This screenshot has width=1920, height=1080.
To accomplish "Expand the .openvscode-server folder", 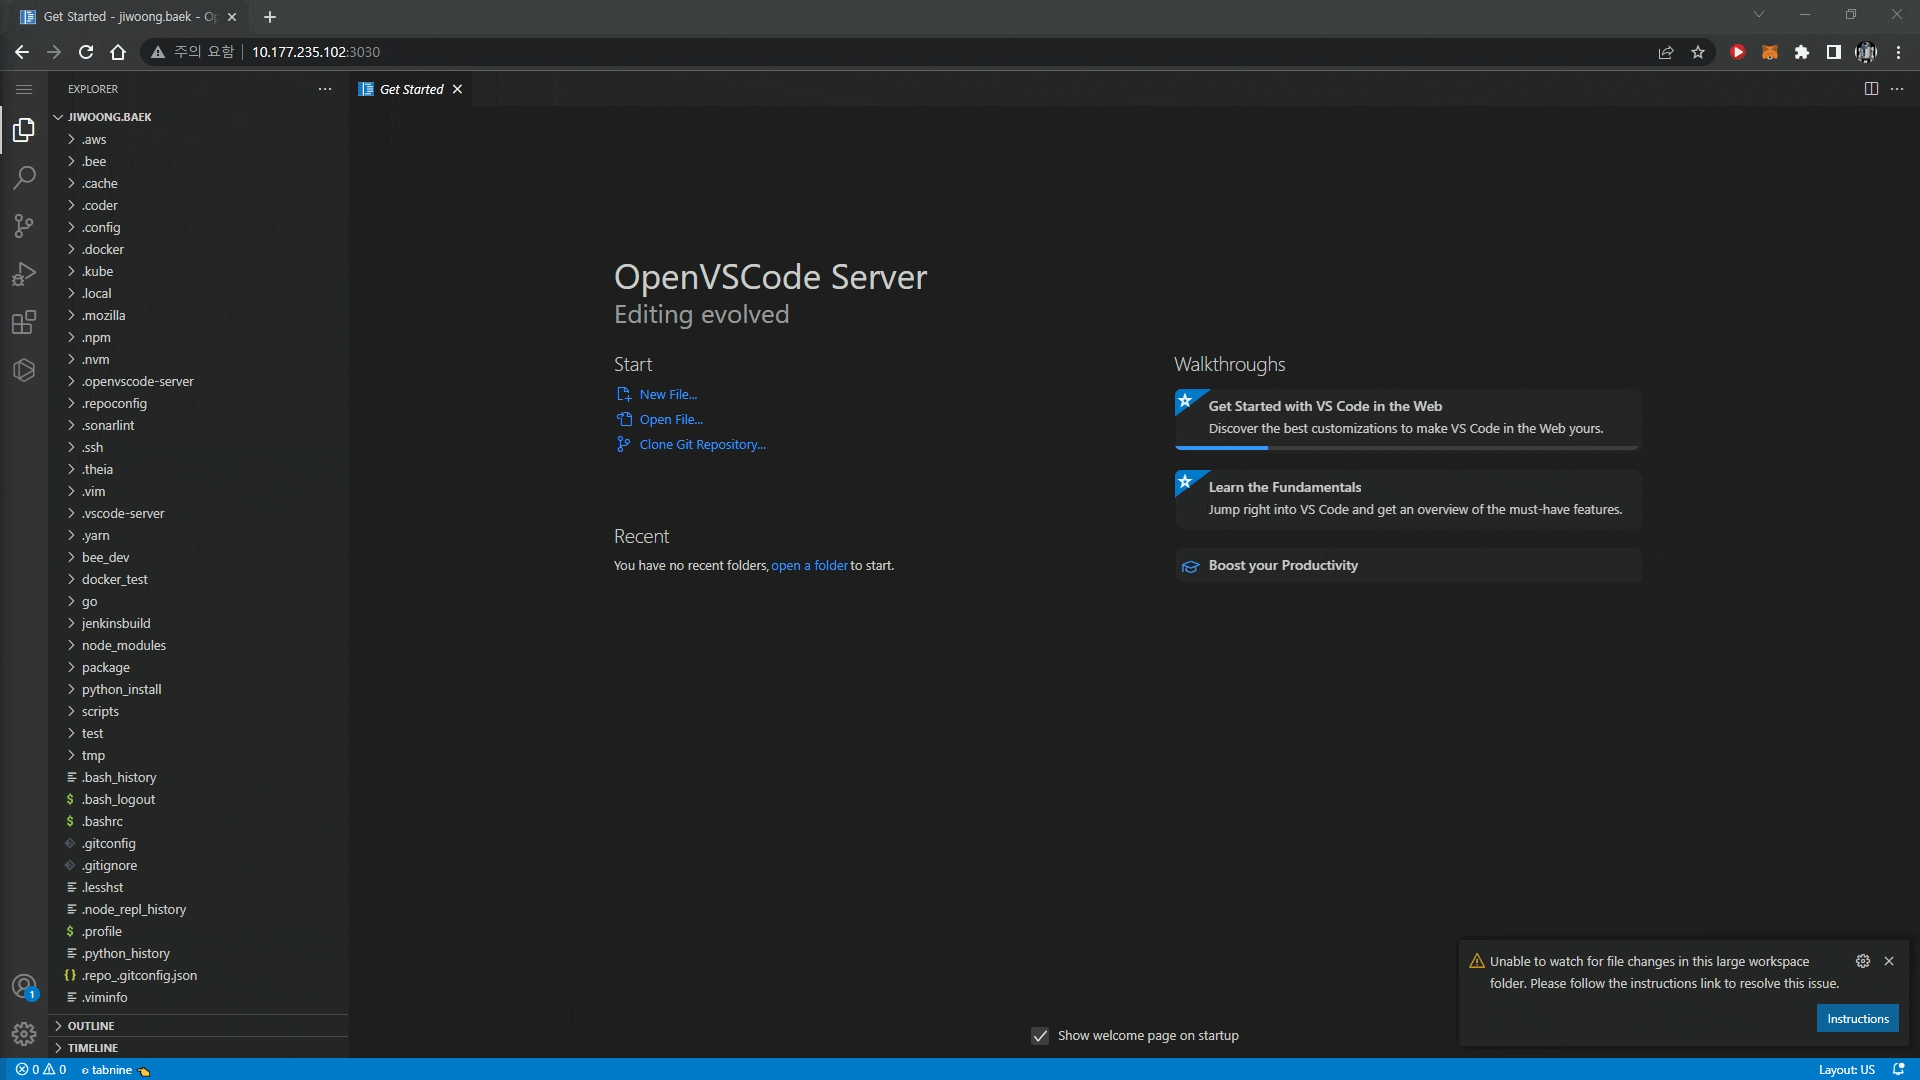I will (x=198, y=381).
